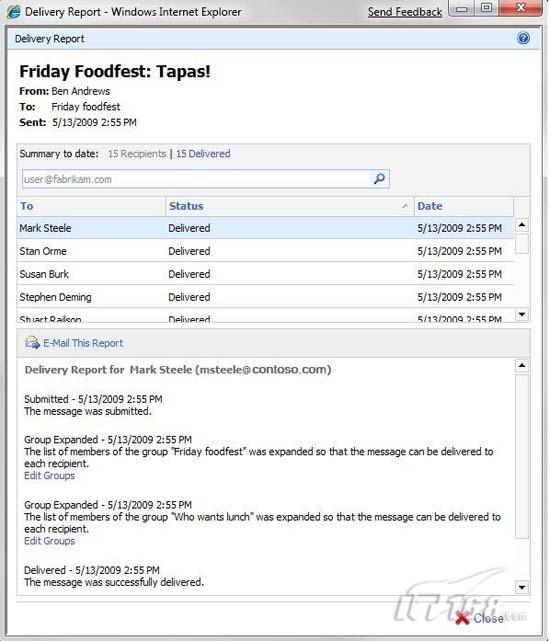Click the report detail pane scroll up arrow
Image resolution: width=550 pixels, height=641 pixels.
tap(521, 365)
